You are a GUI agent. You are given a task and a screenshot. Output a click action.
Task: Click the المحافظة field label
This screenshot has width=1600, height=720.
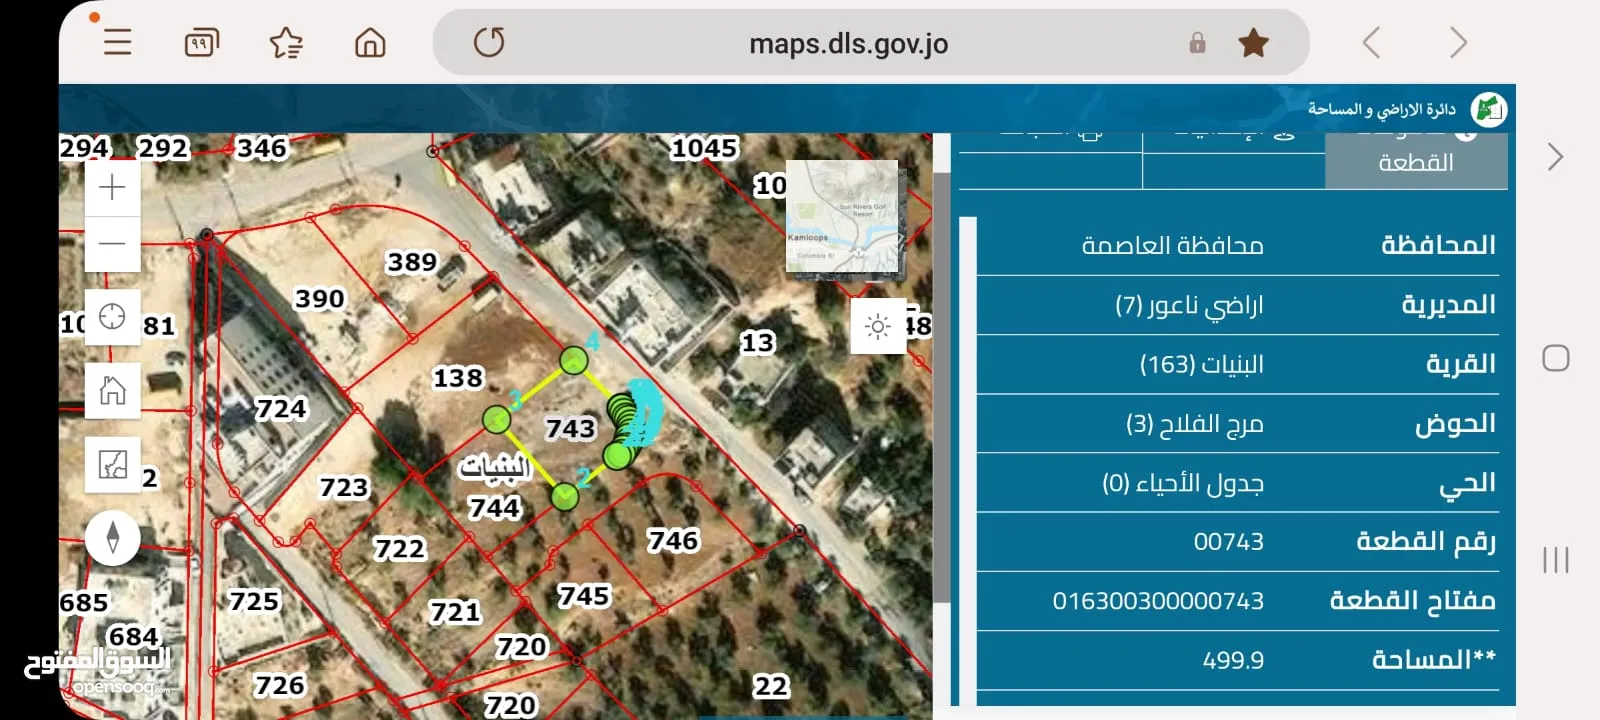point(1438,245)
